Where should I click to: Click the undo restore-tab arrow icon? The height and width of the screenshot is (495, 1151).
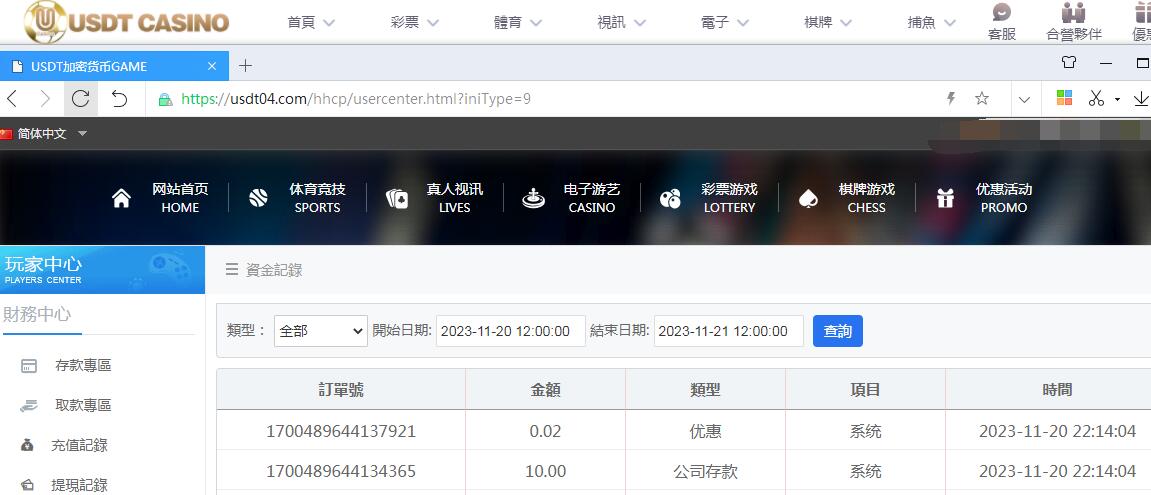(x=120, y=98)
